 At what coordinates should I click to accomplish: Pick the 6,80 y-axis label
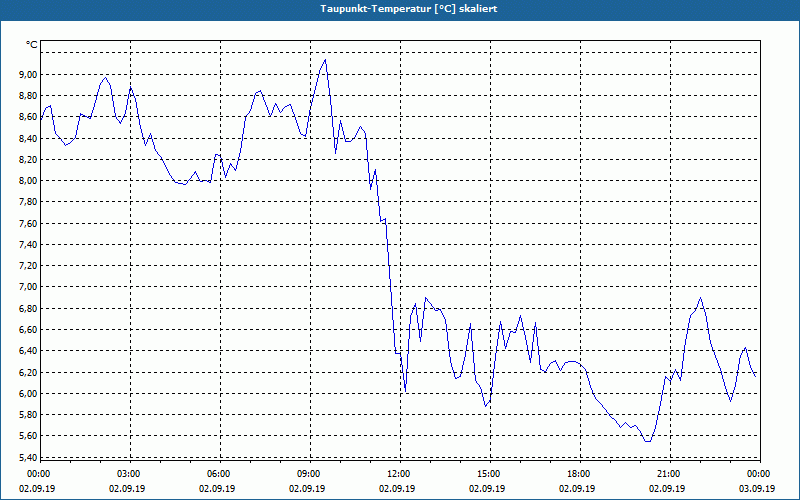coord(27,308)
